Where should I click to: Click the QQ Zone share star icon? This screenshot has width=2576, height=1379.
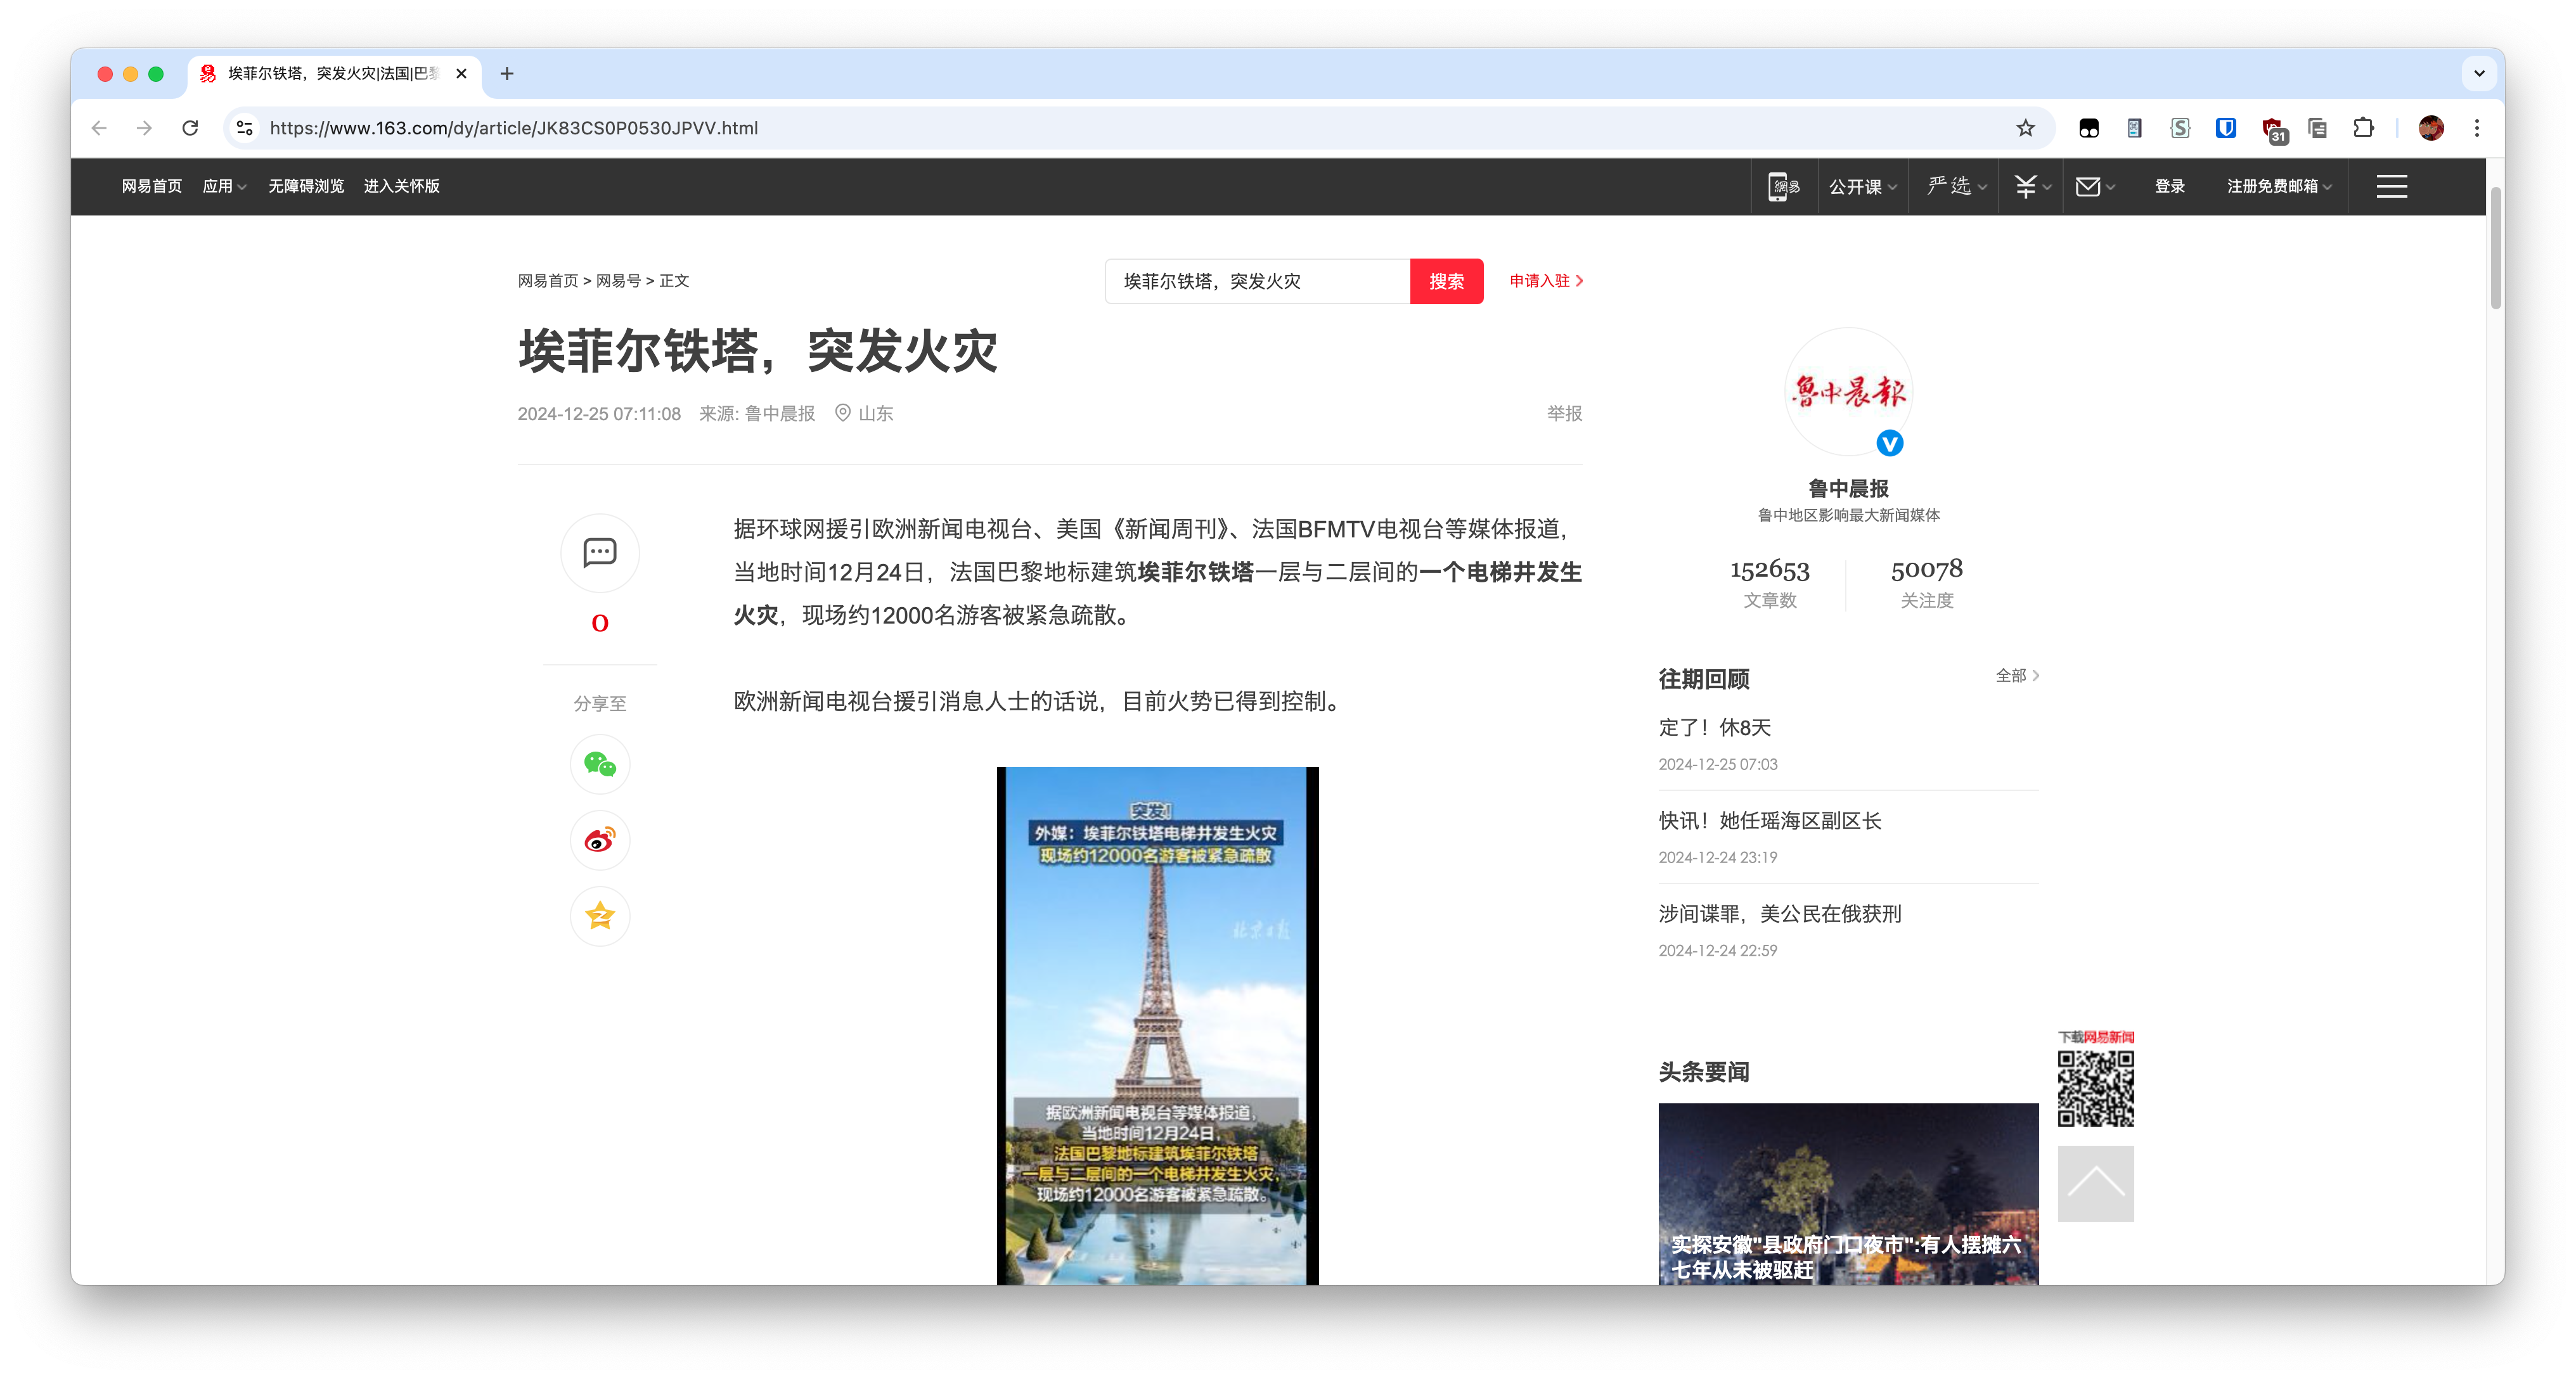coord(599,915)
